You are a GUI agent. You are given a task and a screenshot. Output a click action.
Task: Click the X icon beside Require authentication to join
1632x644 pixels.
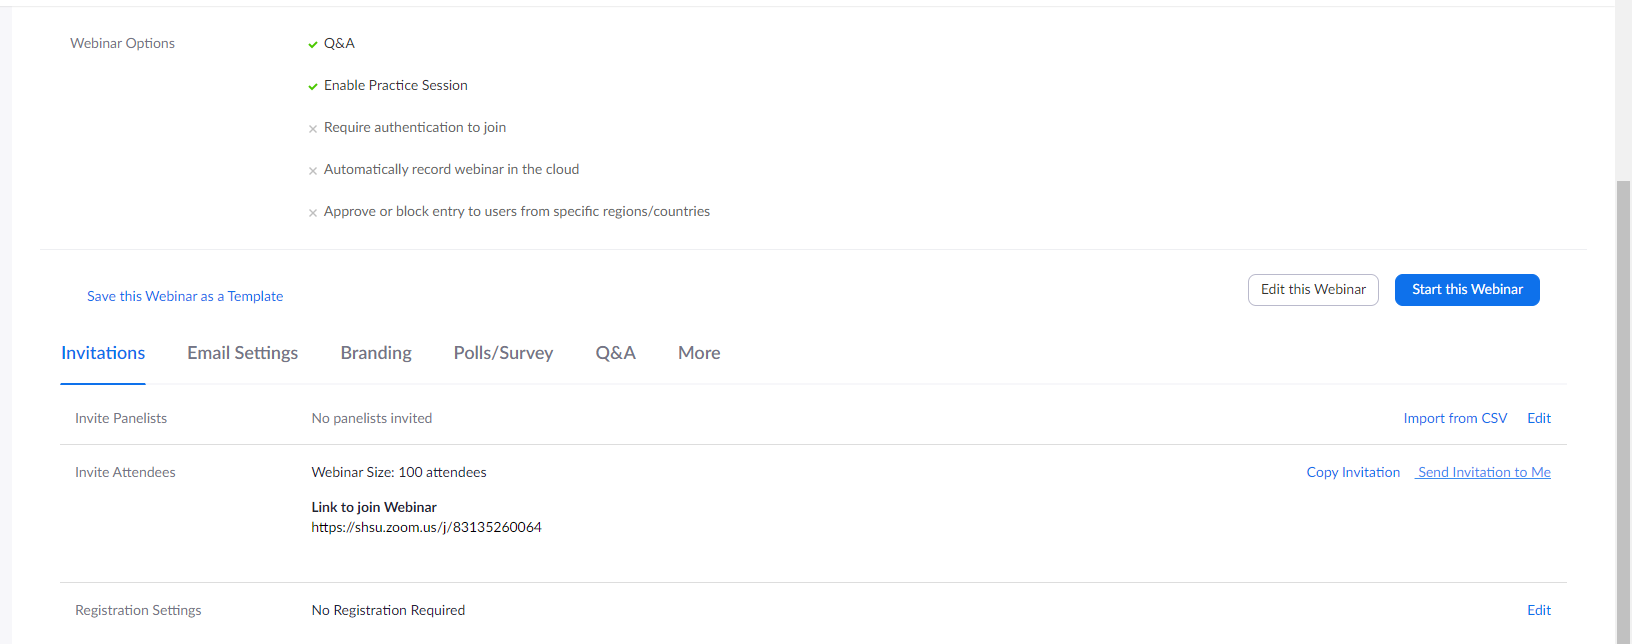tap(313, 129)
